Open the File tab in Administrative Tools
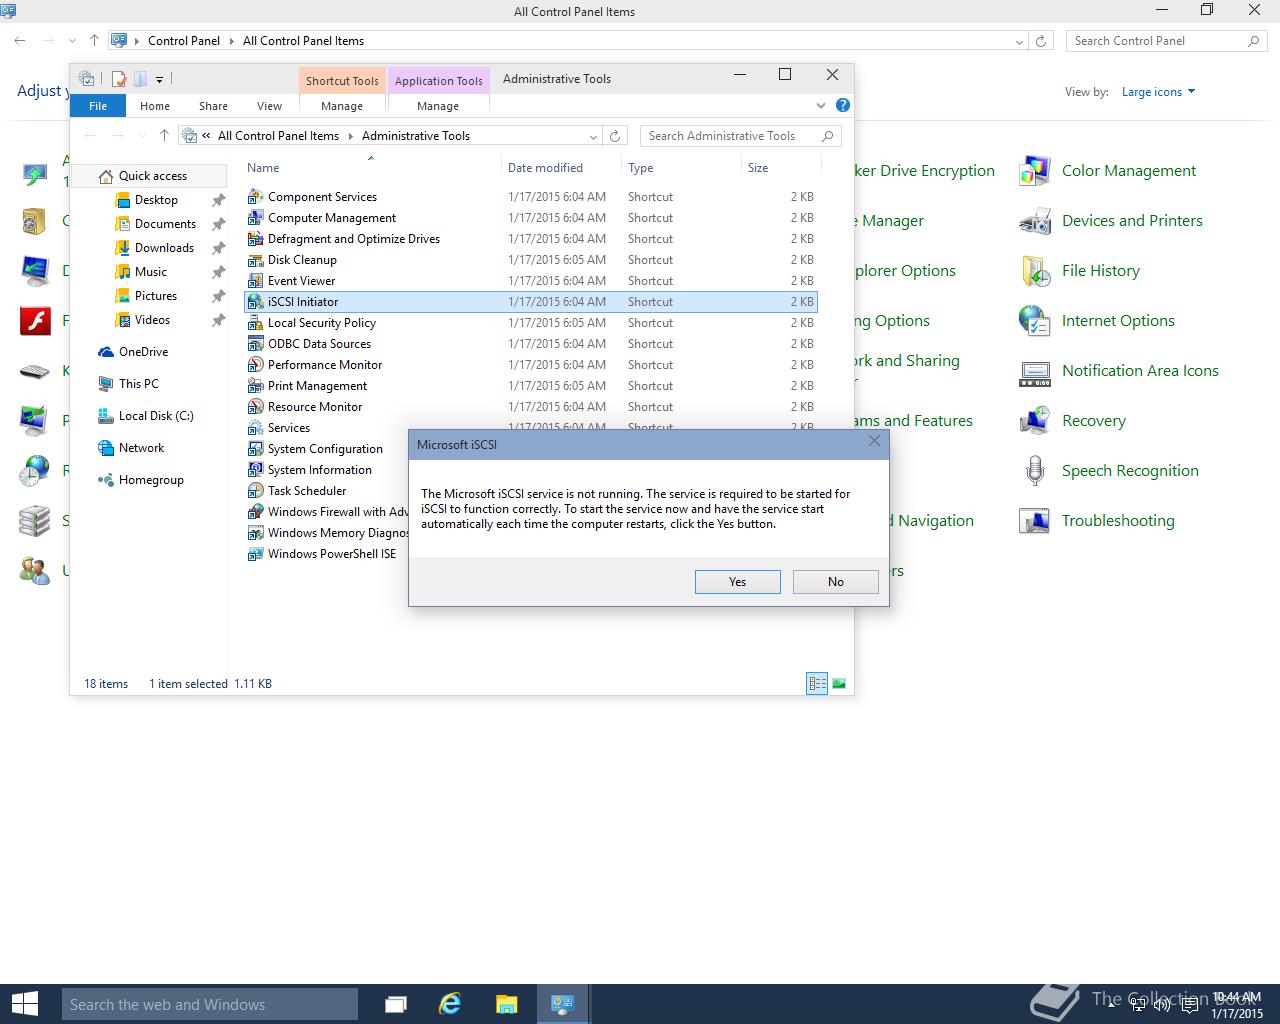 point(98,106)
